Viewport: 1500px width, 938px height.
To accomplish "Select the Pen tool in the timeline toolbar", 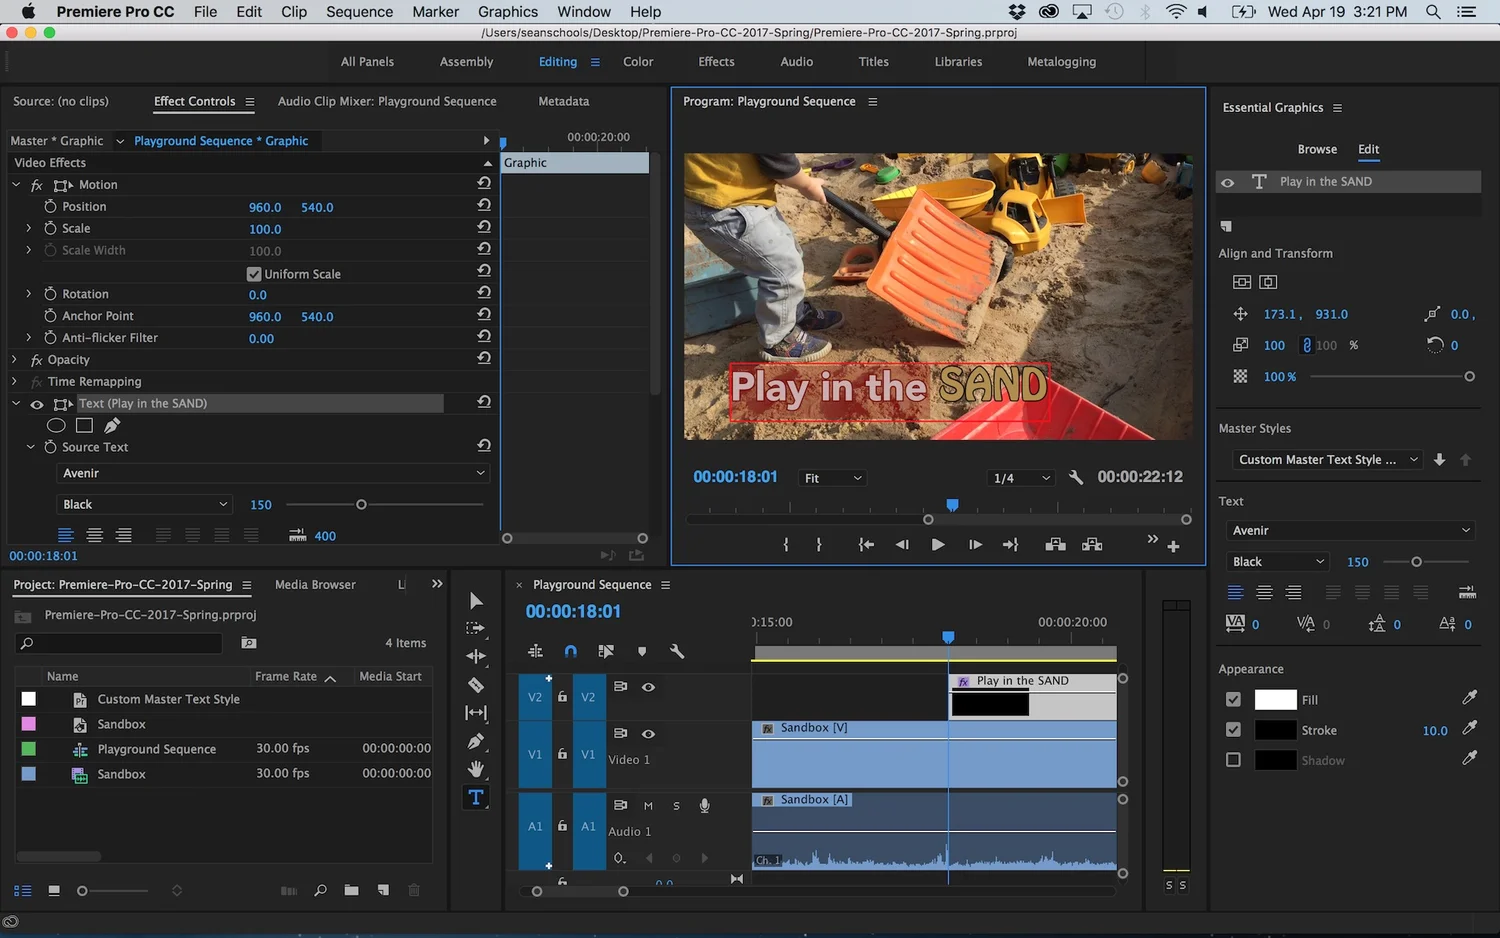I will point(476,741).
